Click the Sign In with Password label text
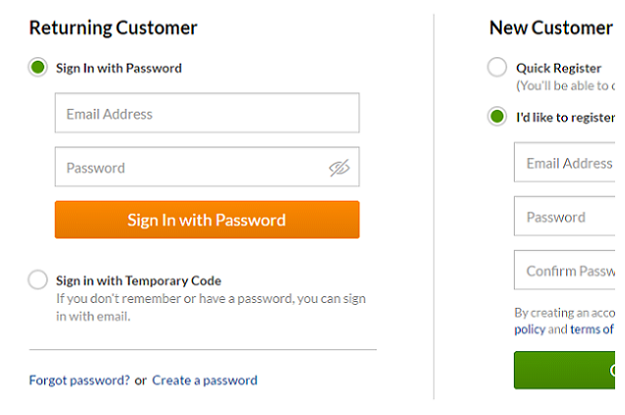This screenshot has width=625, height=415. tap(119, 68)
